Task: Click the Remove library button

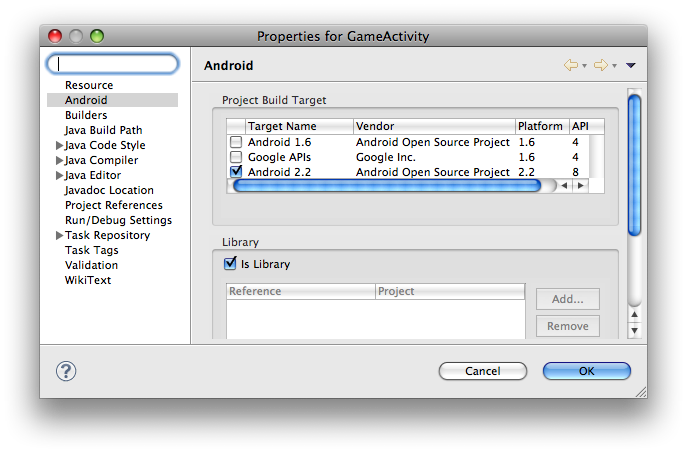Action: pyautogui.click(x=568, y=326)
